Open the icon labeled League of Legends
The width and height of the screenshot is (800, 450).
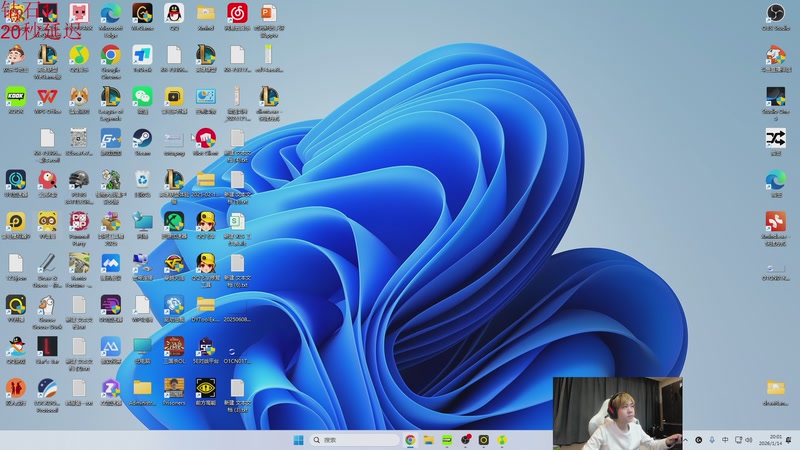point(111,97)
